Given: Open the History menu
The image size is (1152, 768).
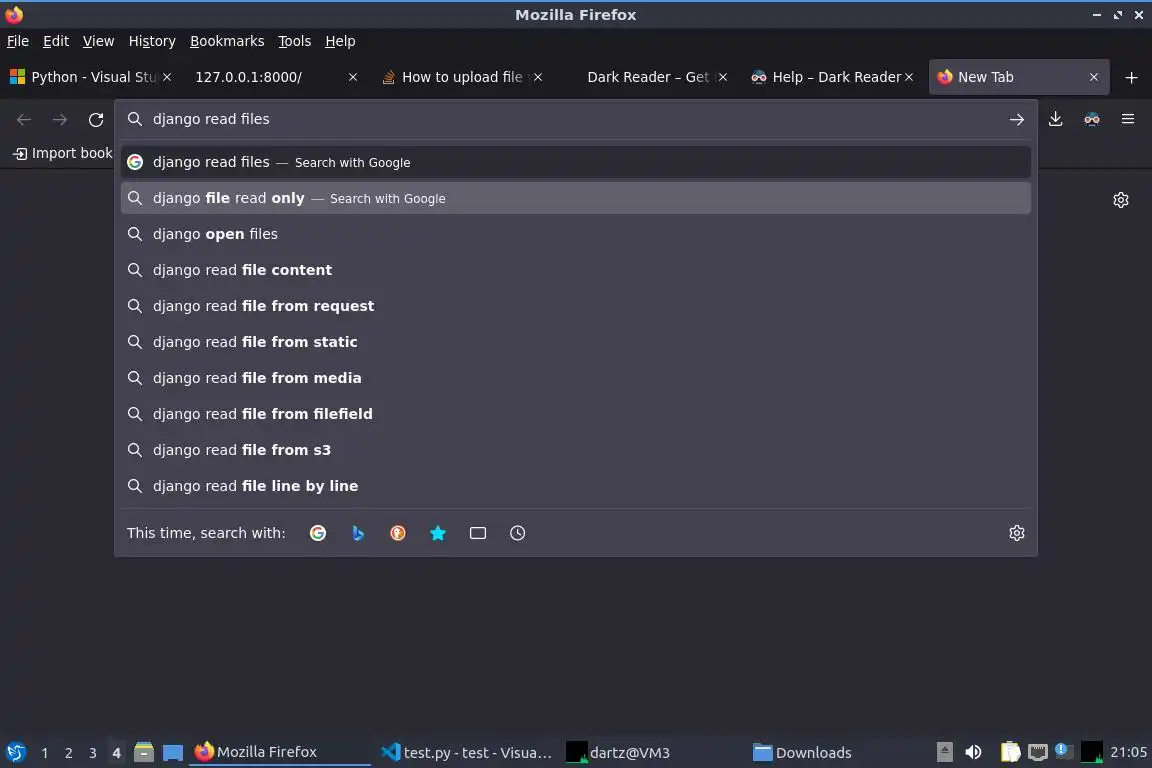Looking at the screenshot, I should coord(152,41).
